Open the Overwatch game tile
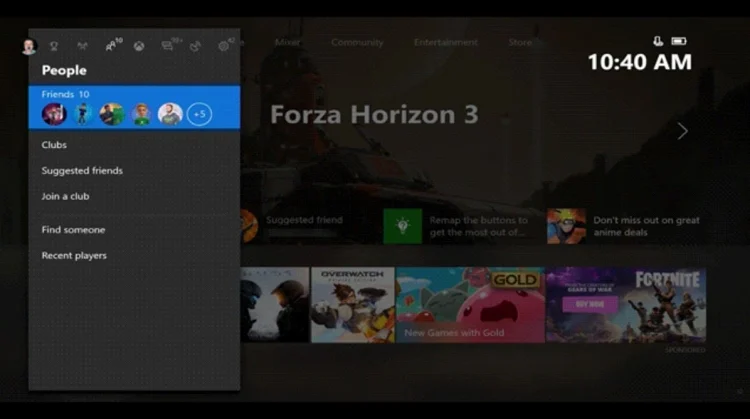750x419 pixels. (353, 305)
